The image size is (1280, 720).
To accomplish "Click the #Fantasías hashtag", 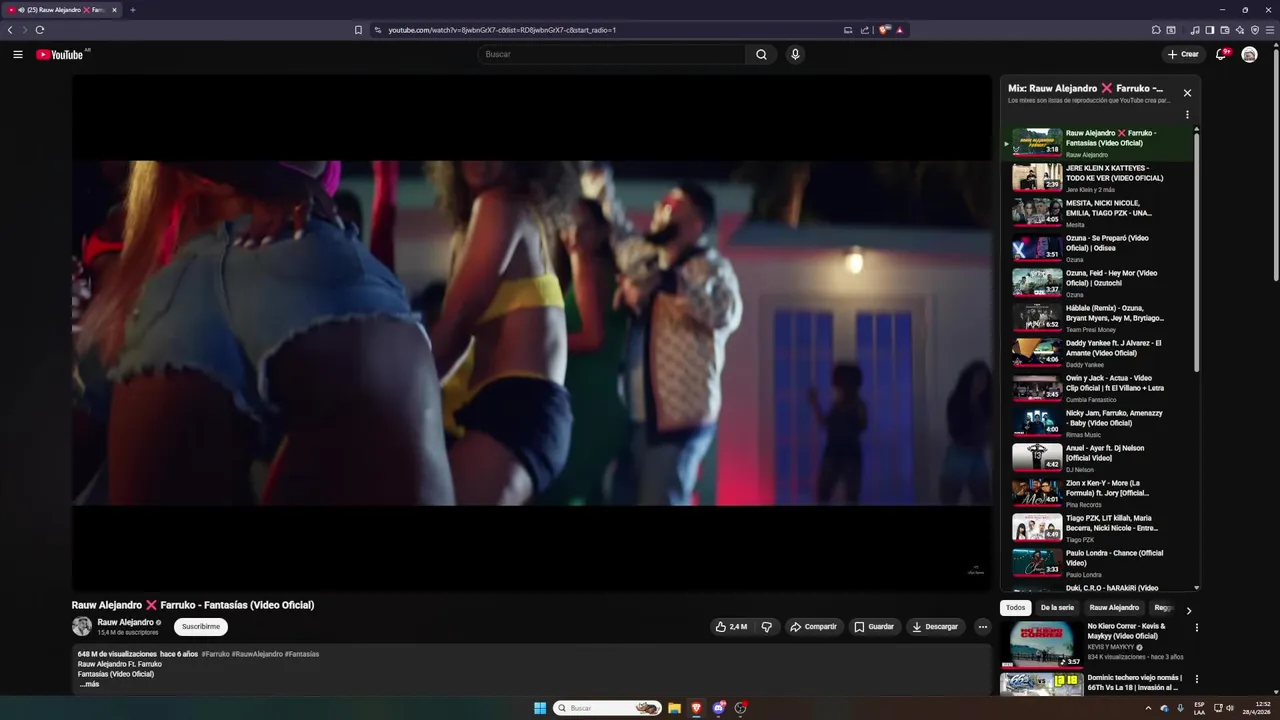I will tap(302, 654).
